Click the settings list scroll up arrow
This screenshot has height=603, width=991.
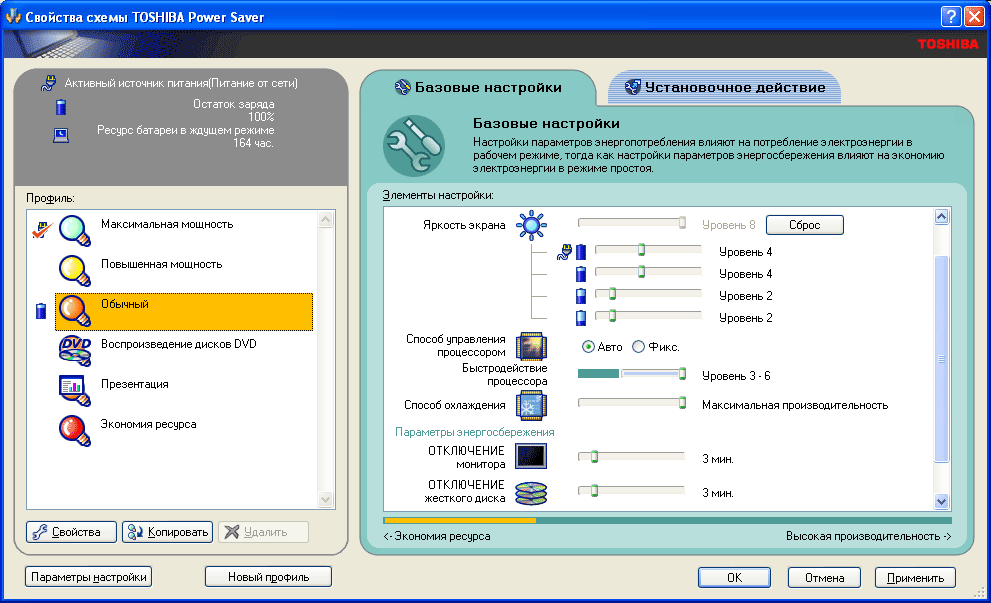[942, 217]
